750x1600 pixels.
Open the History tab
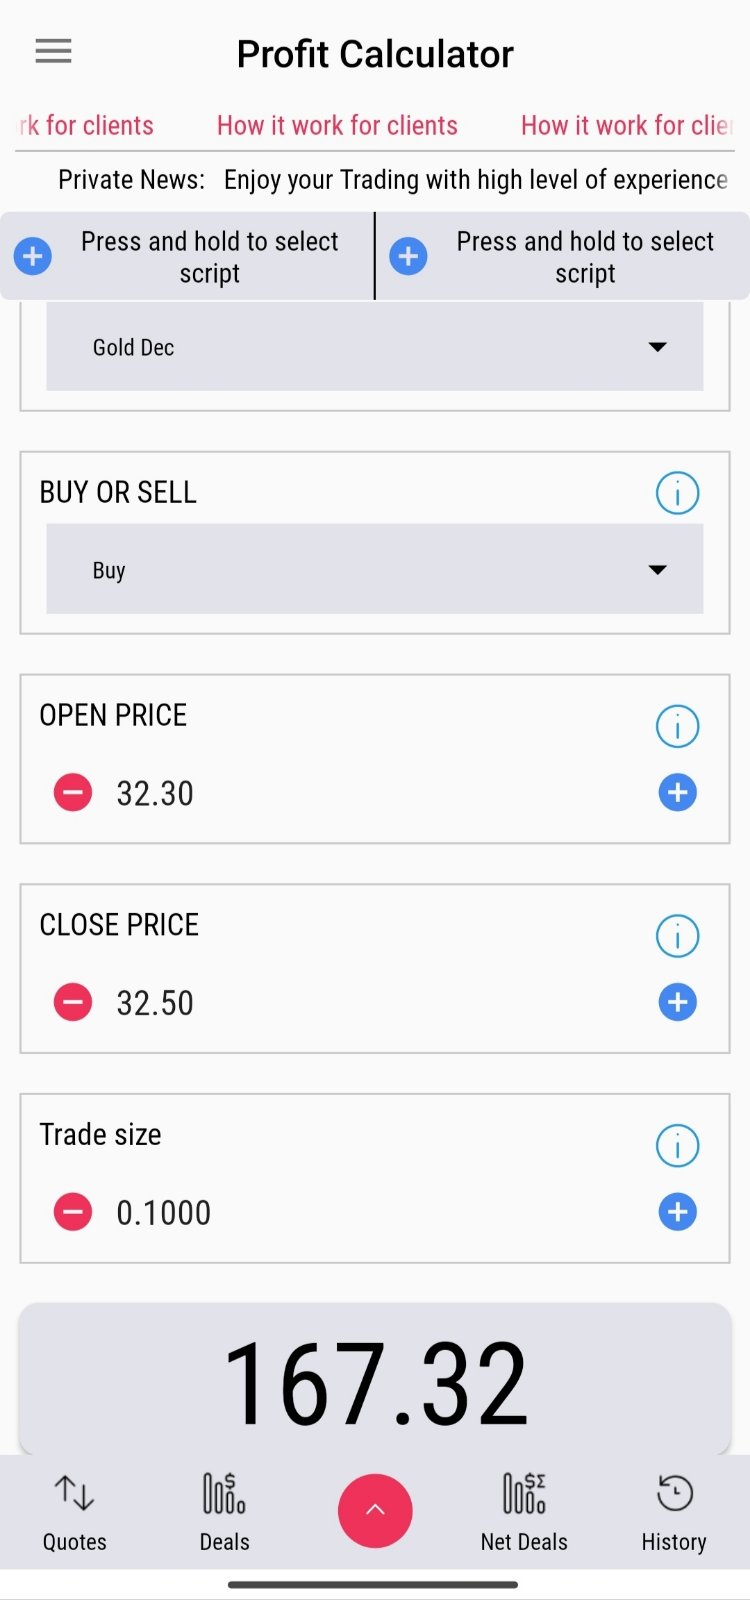tap(674, 1512)
